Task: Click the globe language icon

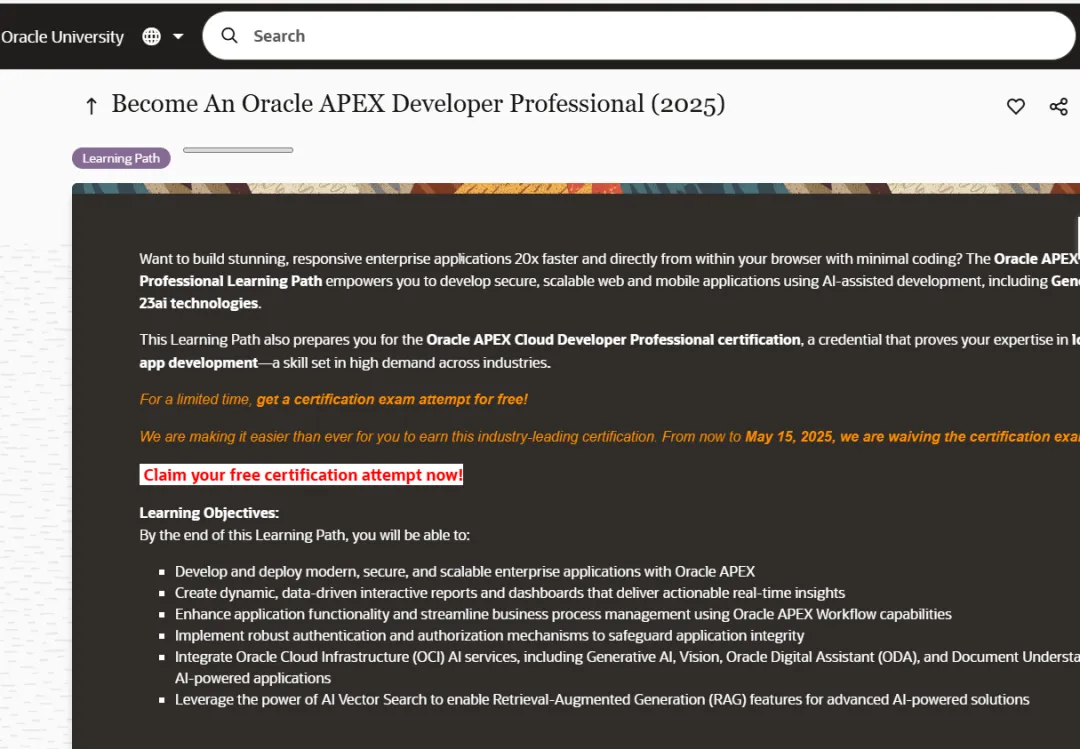Action: 152,37
